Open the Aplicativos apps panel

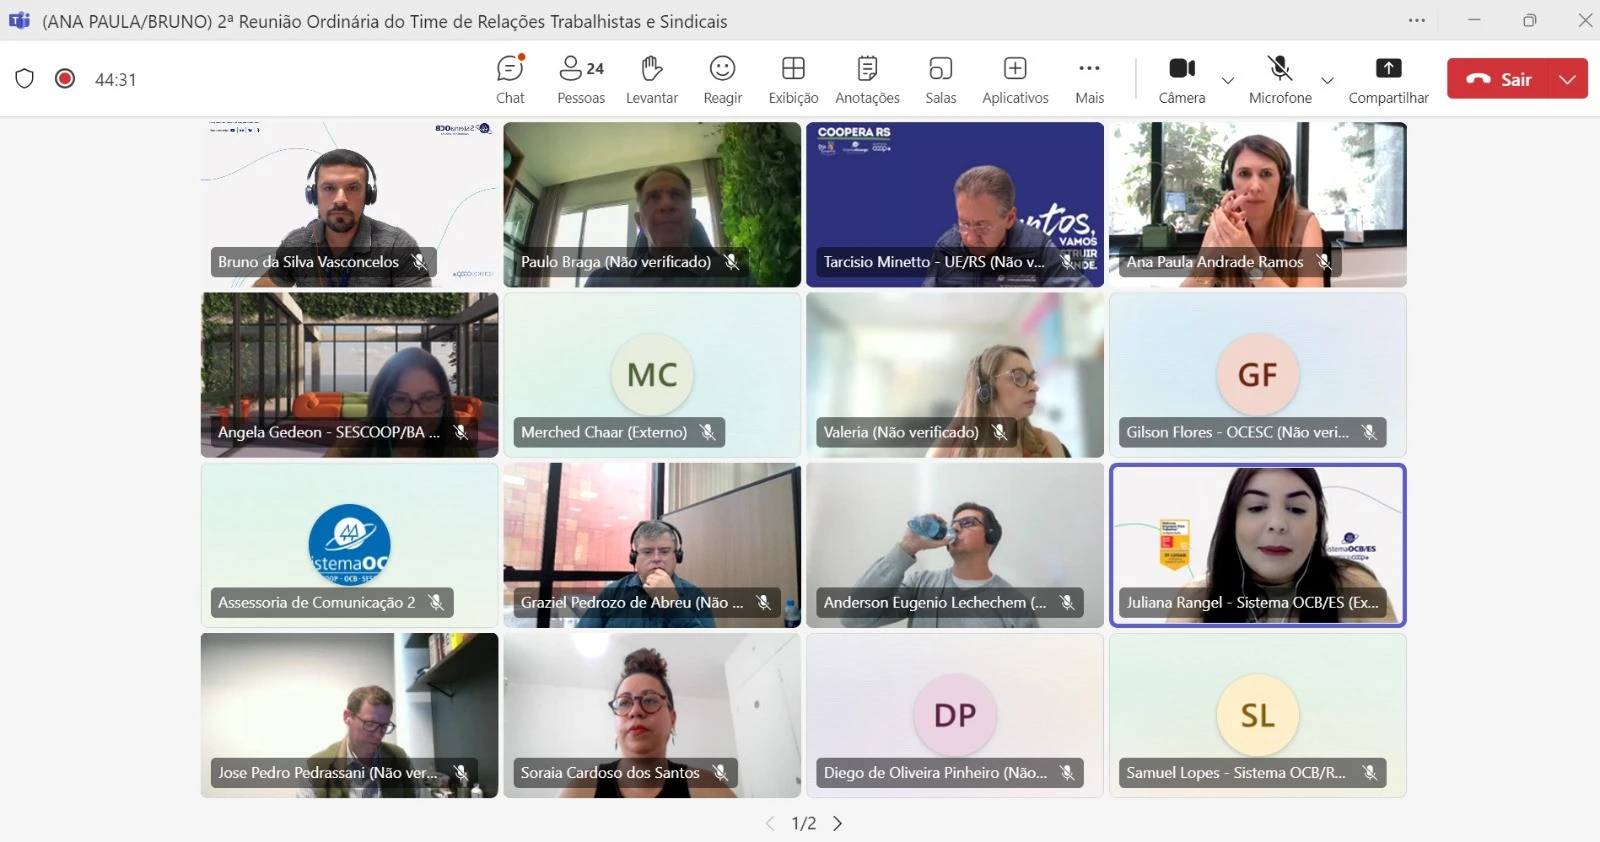point(1015,79)
